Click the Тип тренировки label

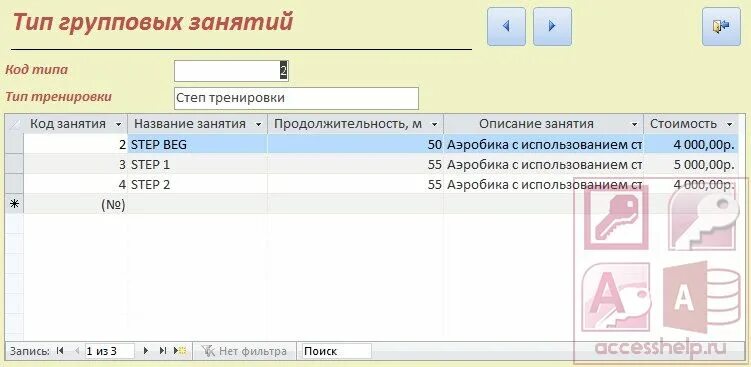coord(58,97)
